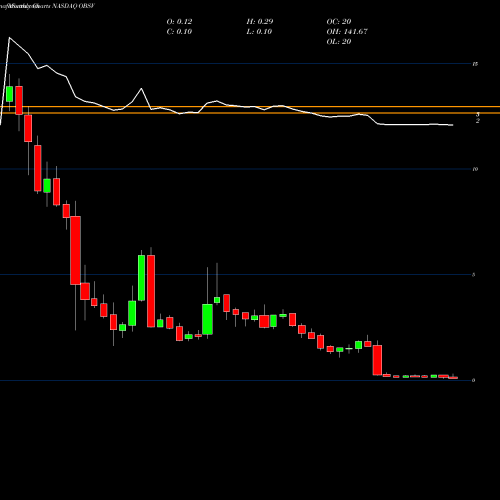500x500 pixels.
Task: Click the 'OL: 20' readout
Action: pyautogui.click(x=339, y=41)
